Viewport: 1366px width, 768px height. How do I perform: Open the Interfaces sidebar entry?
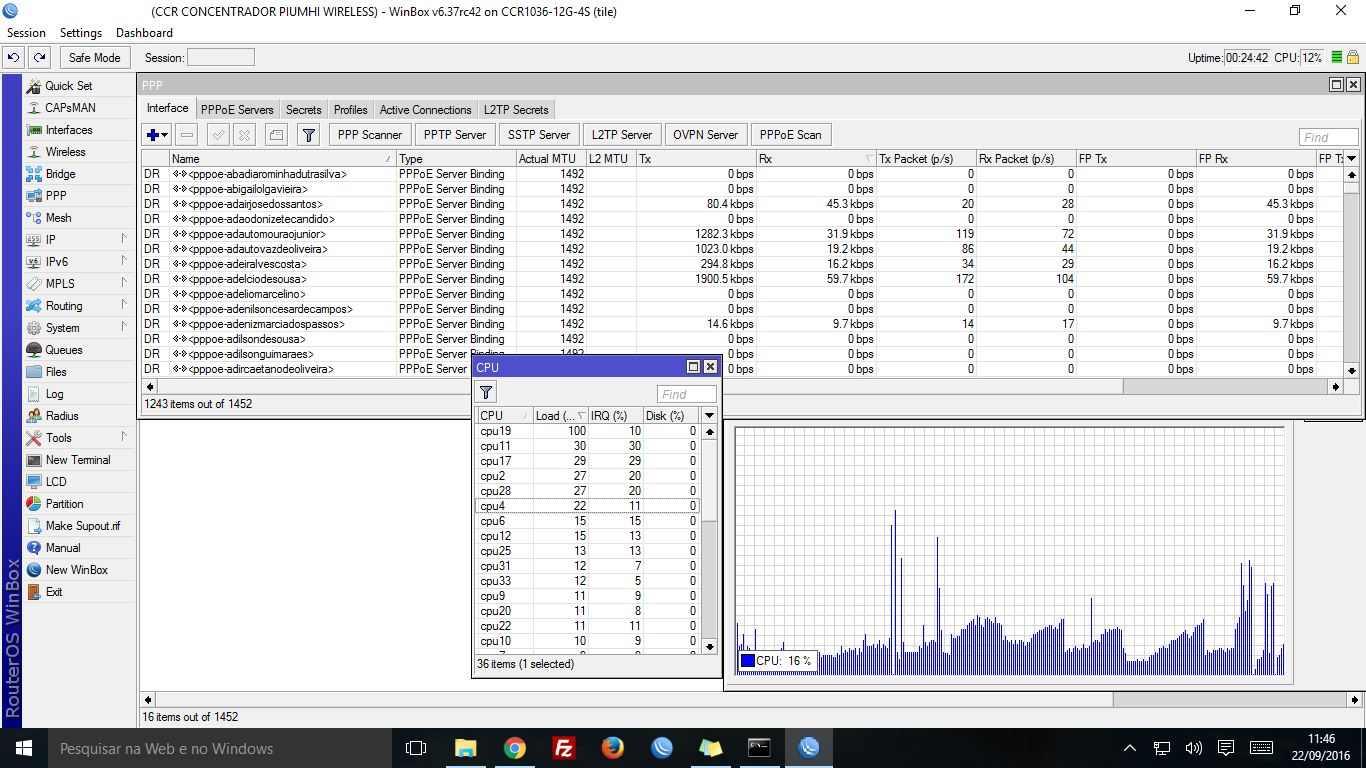point(69,130)
